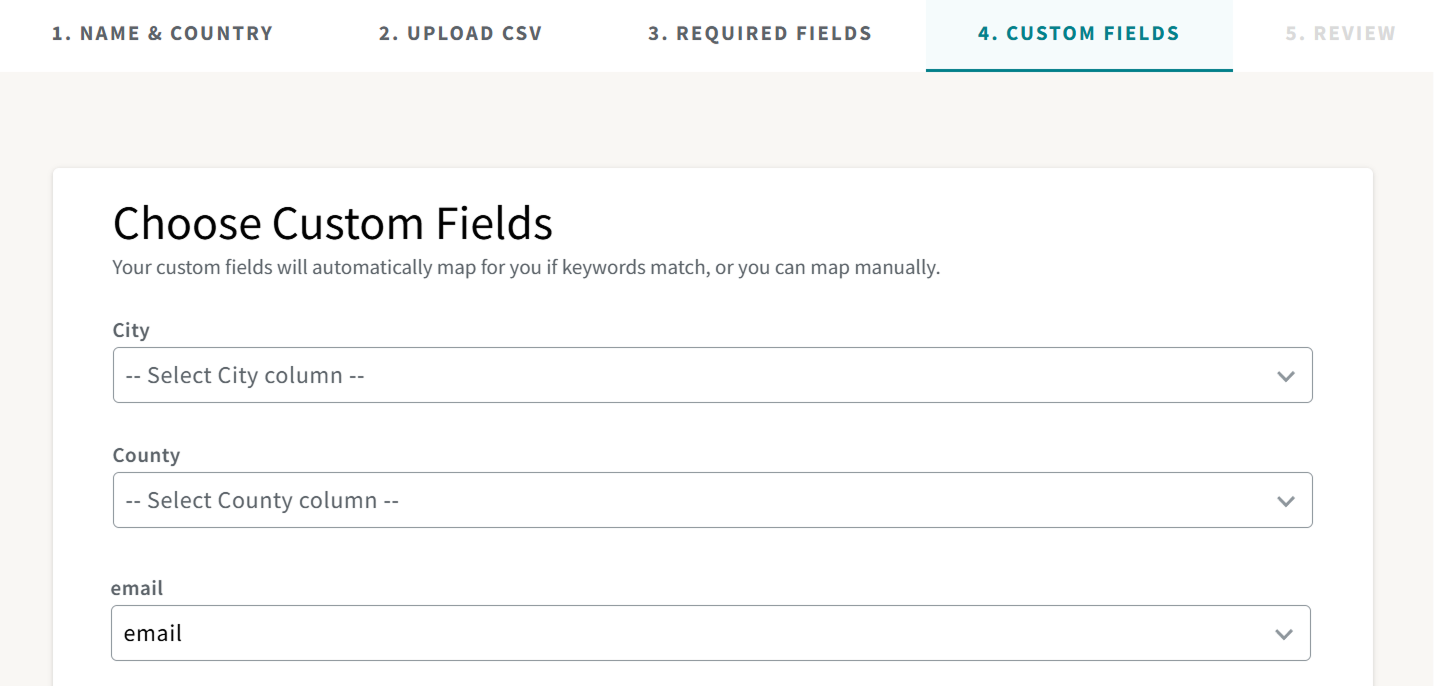Viewport: 1434px width, 686px height.
Task: Open the "3. Required Fields" step
Action: click(x=761, y=33)
